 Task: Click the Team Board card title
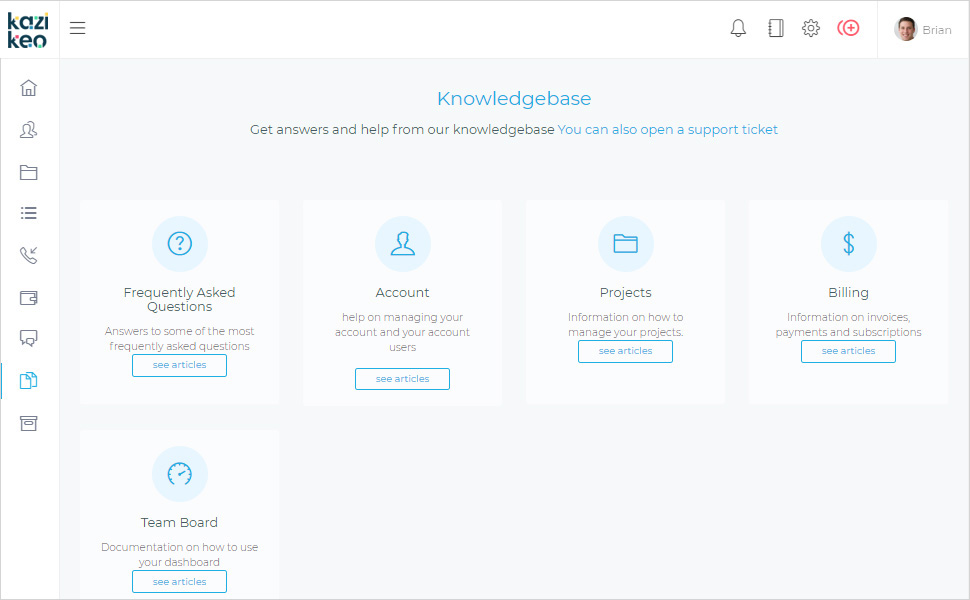point(179,523)
